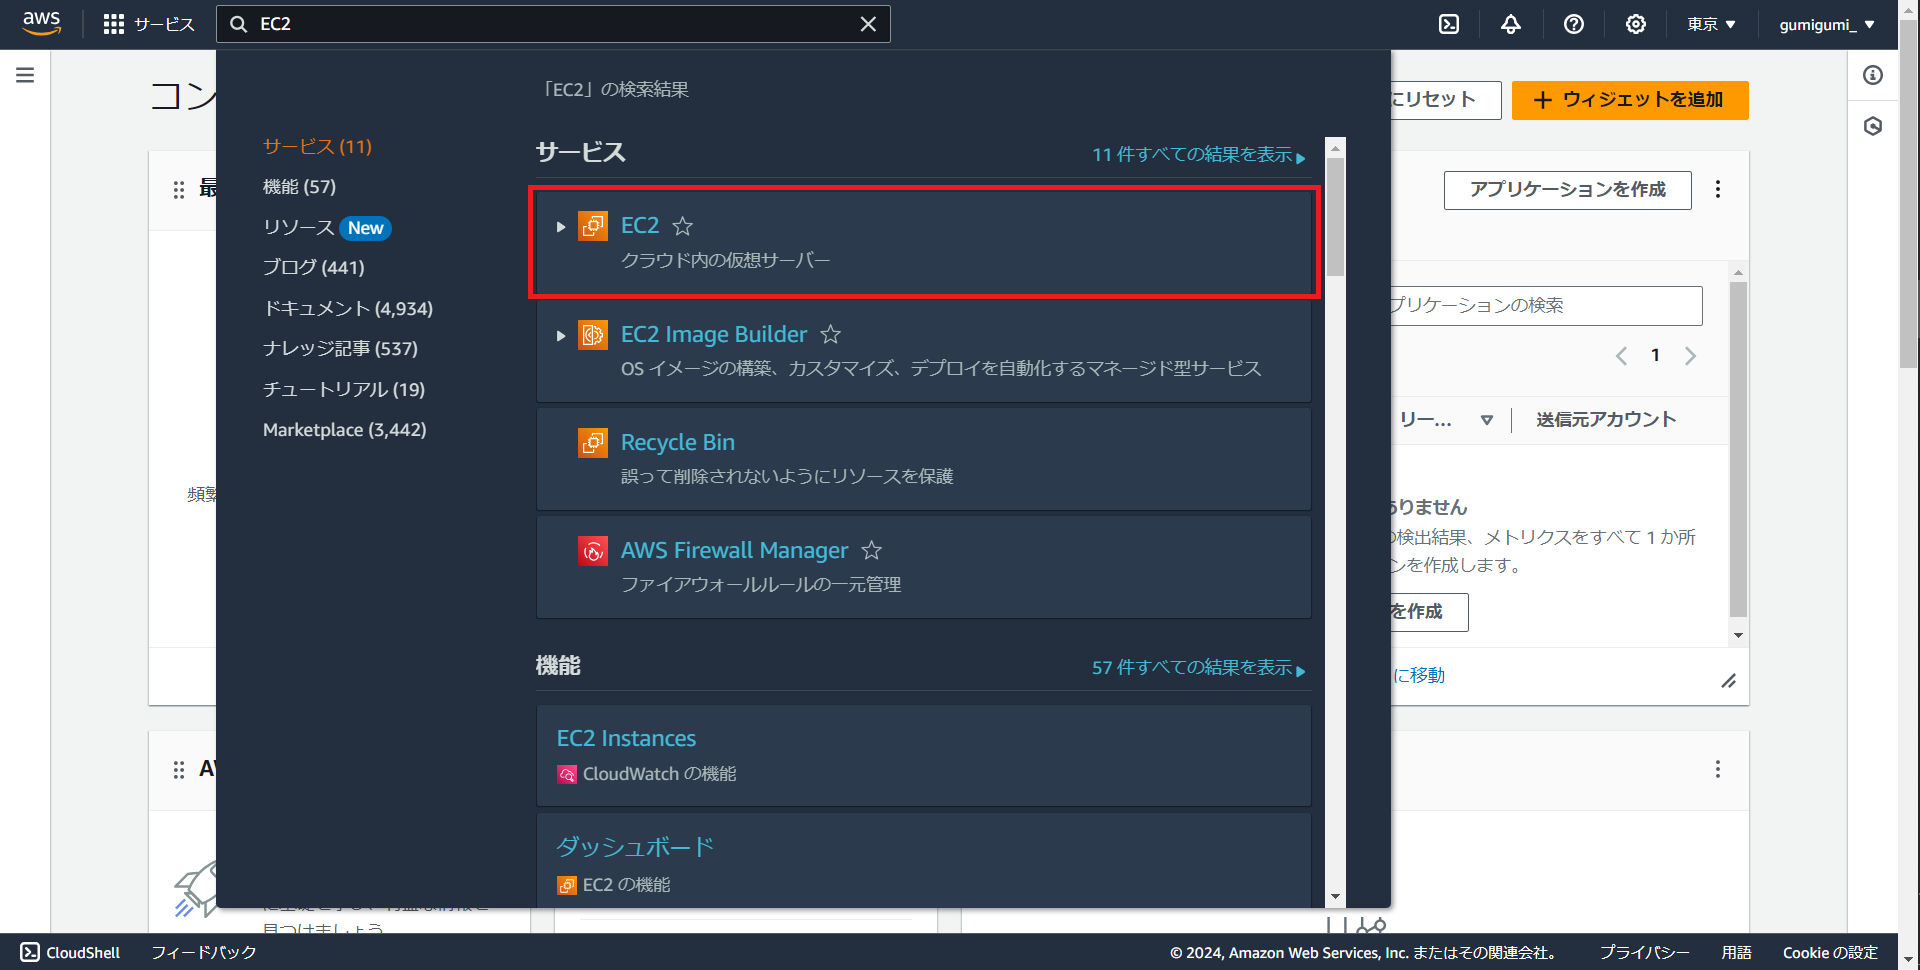Star the EC2 Image Builder result
1920x970 pixels.
tap(831, 335)
